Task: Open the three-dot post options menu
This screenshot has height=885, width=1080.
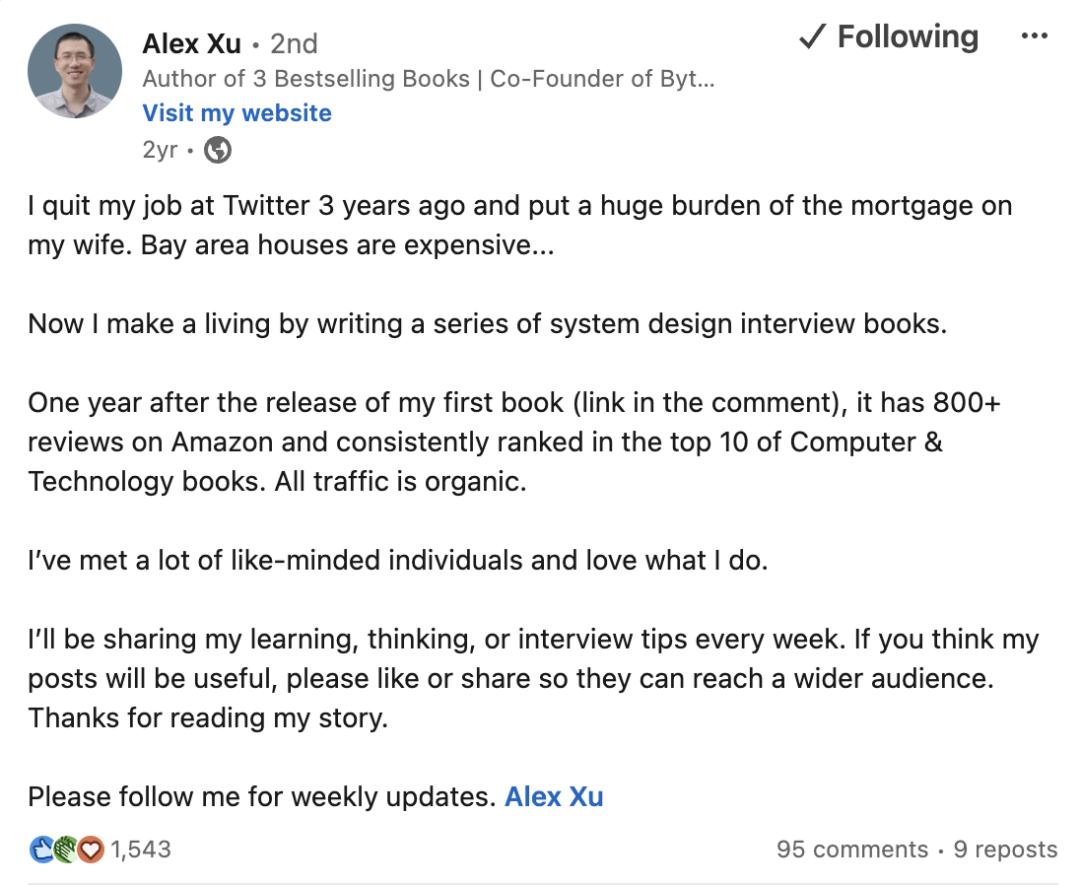Action: tap(1034, 36)
